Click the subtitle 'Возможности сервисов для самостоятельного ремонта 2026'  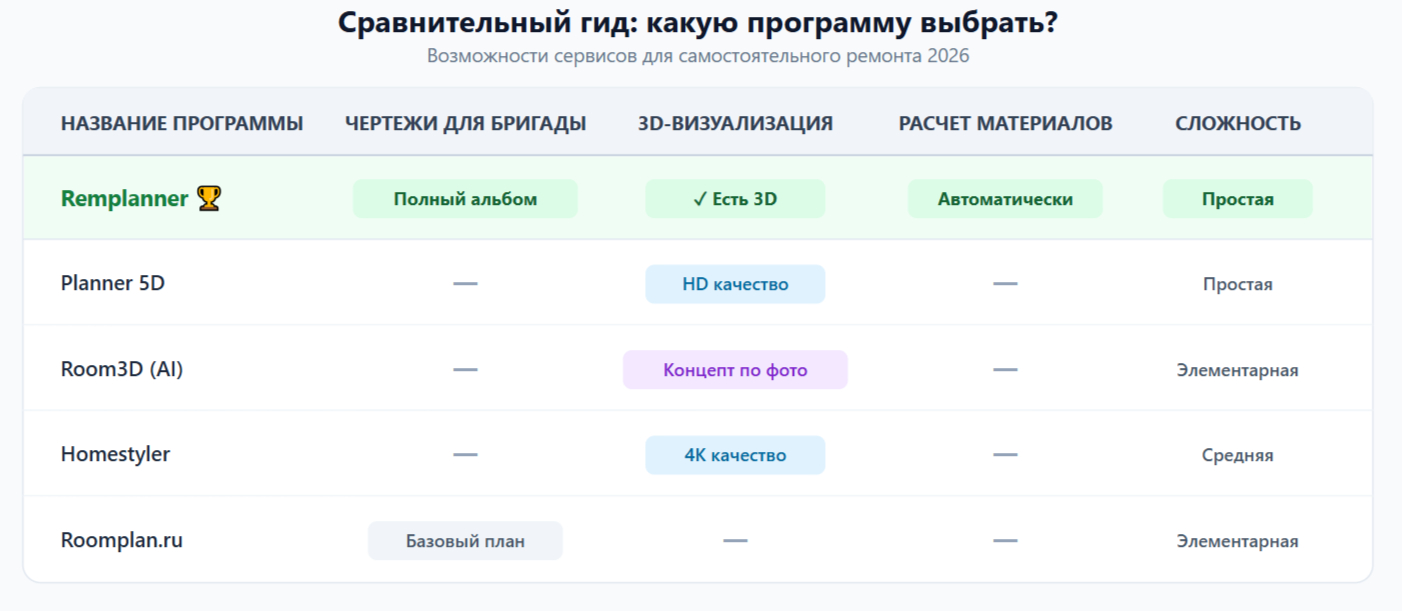[698, 56]
